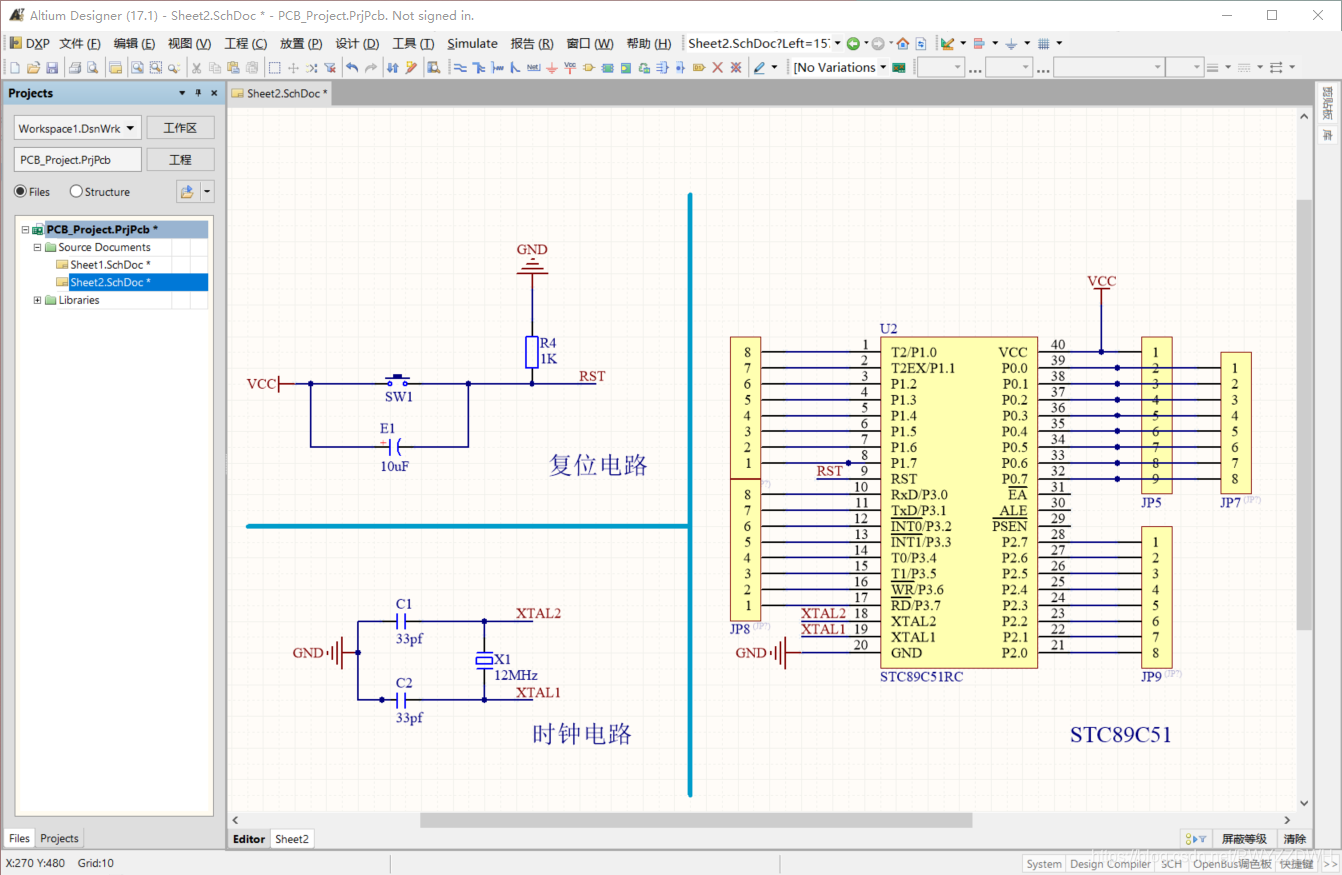Click the Hierarchy up/down navigation icon
The width and height of the screenshot is (1342, 875).
[x=392, y=68]
